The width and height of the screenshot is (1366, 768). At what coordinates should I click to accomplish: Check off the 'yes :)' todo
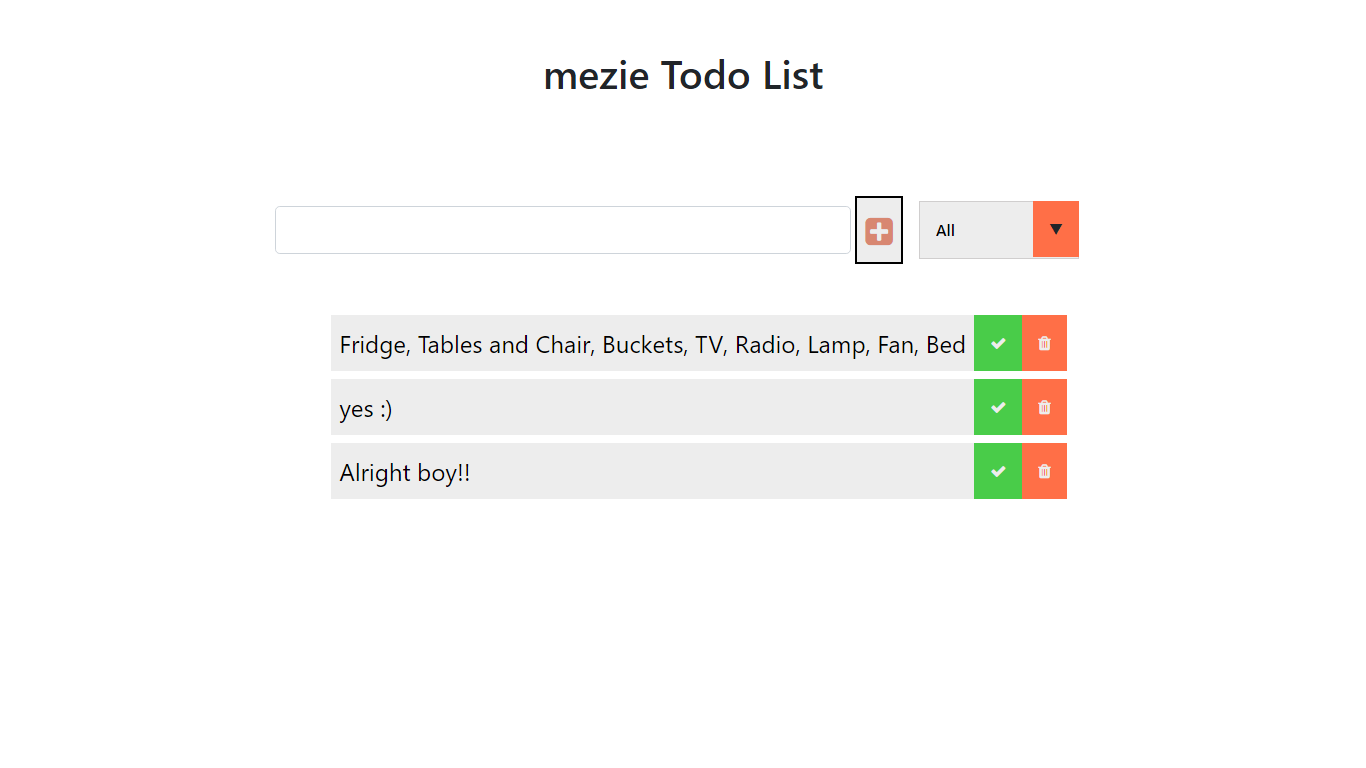point(998,407)
